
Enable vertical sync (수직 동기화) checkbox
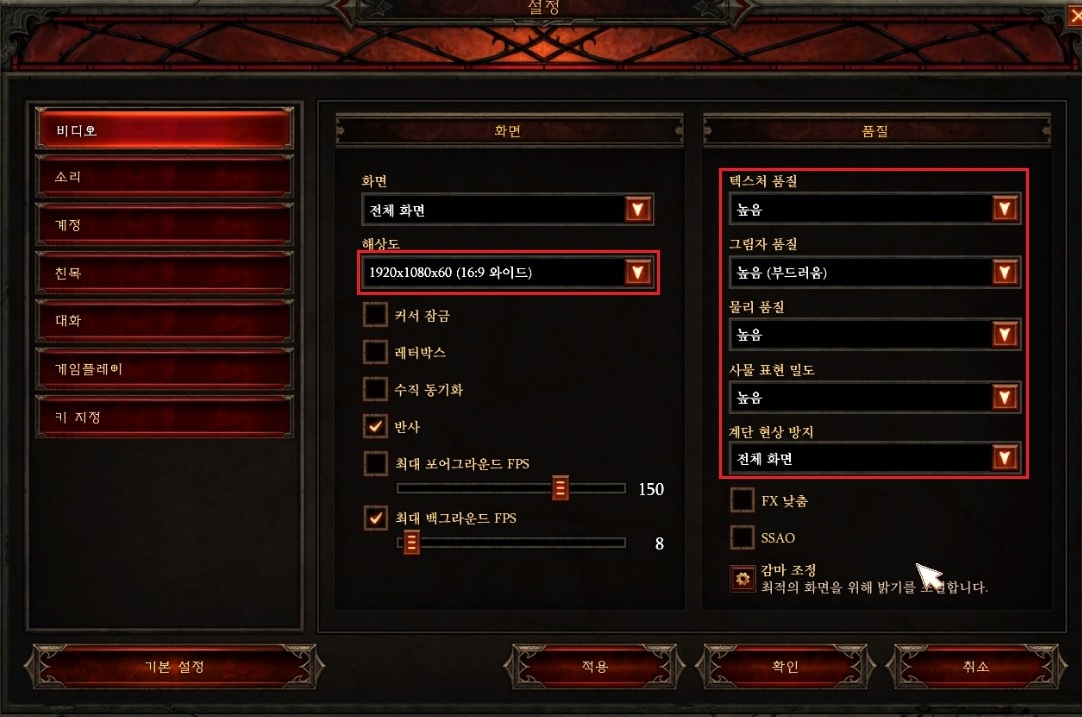coord(375,389)
